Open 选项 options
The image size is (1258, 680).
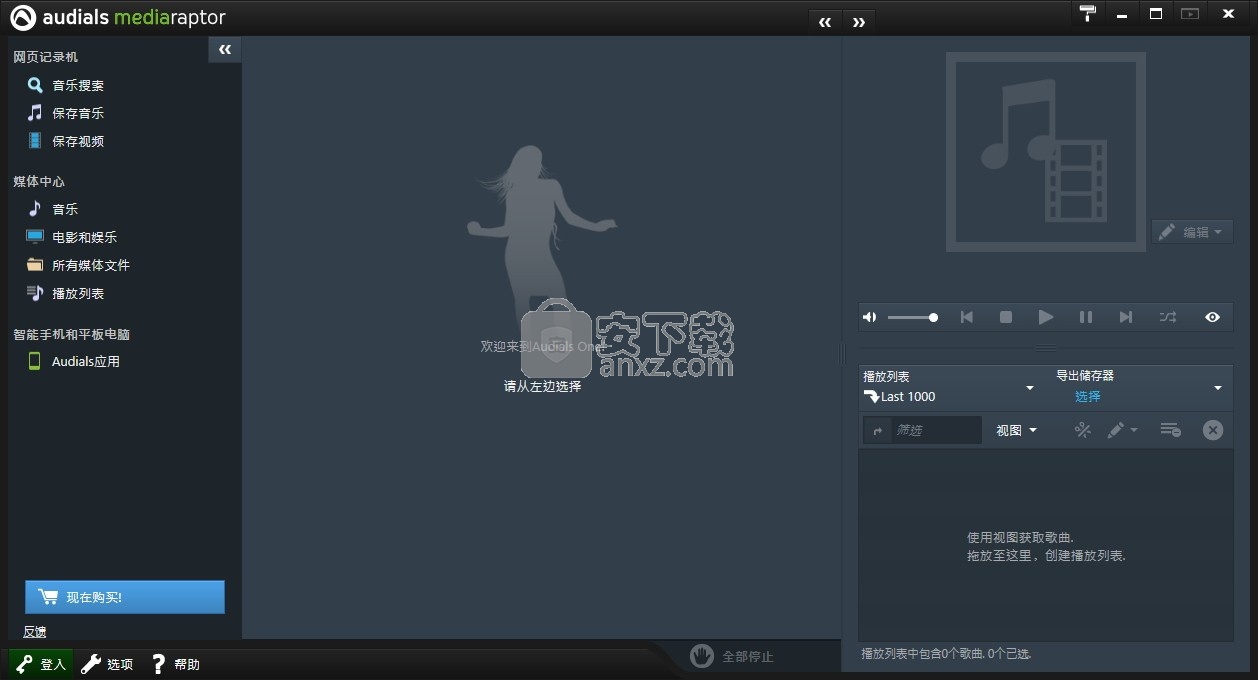pyautogui.click(x=107, y=664)
